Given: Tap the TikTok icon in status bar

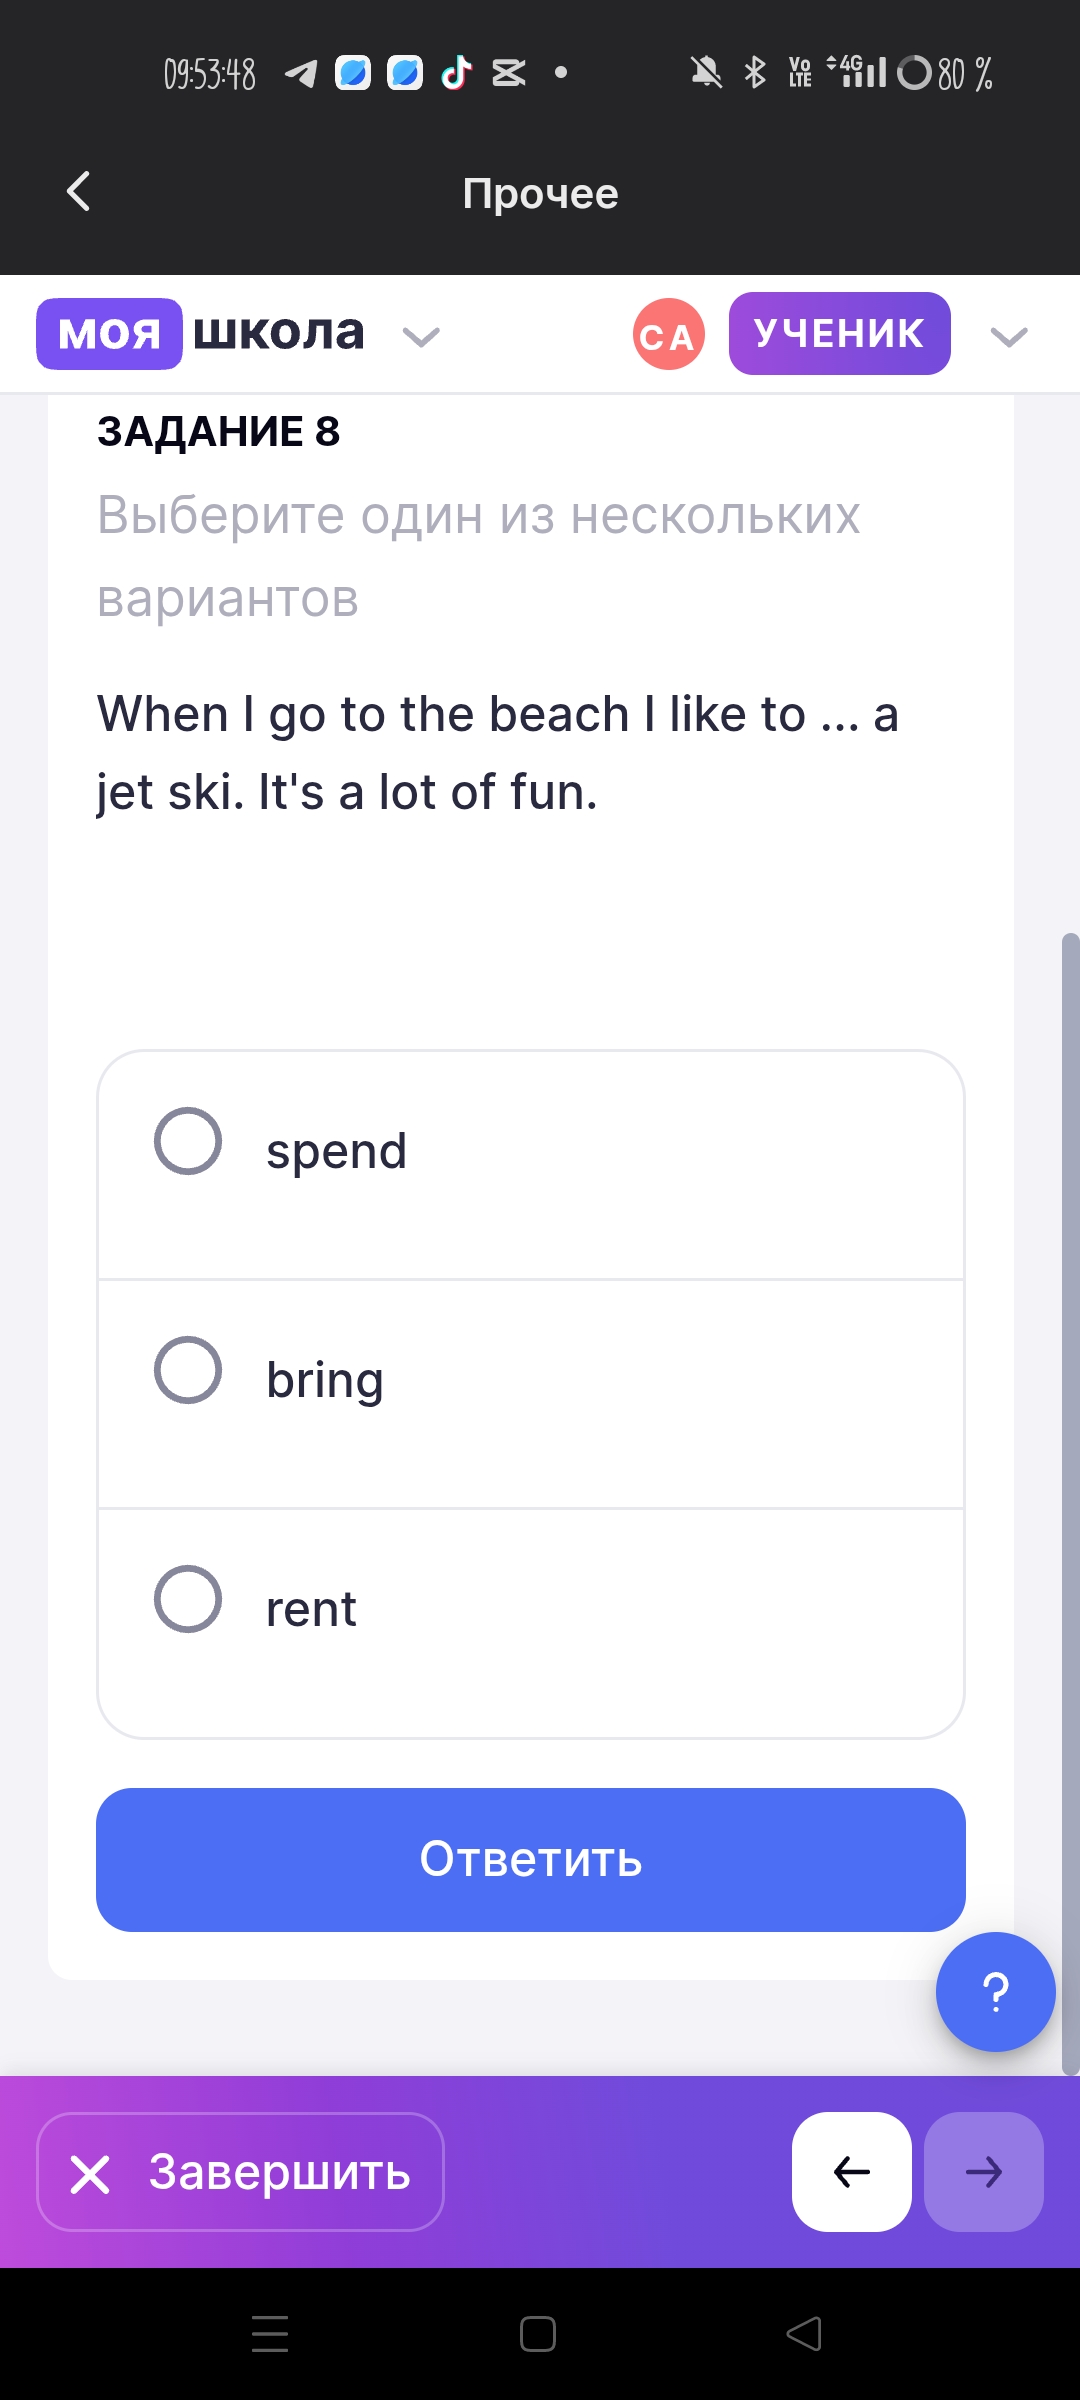Looking at the screenshot, I should 457,73.
